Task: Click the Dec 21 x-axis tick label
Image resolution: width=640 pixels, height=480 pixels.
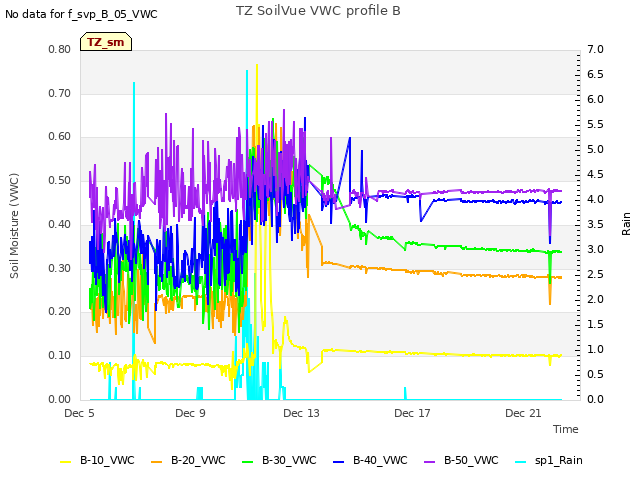Action: [523, 413]
